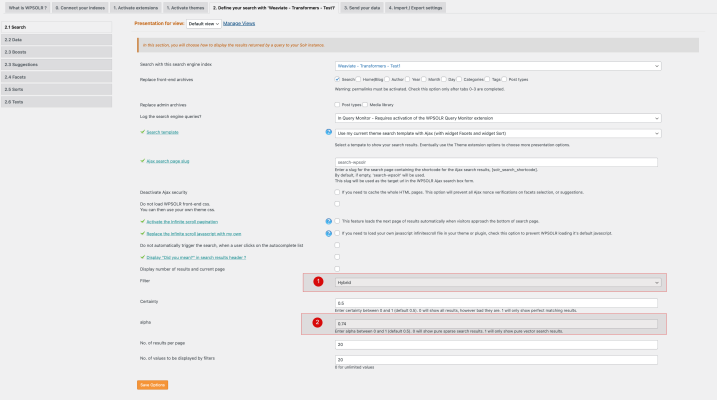Click help icon beside Search template dropdown
The width and height of the screenshot is (717, 400).
point(328,132)
